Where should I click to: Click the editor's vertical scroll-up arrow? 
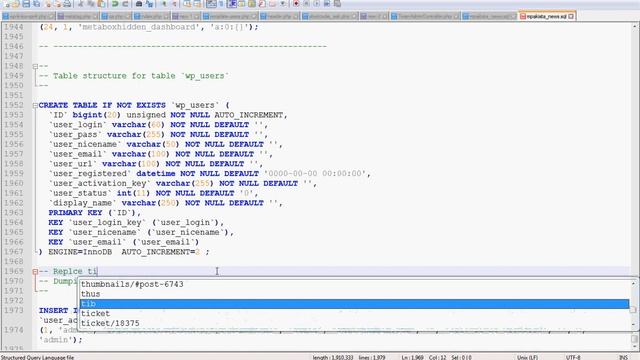[635, 26]
